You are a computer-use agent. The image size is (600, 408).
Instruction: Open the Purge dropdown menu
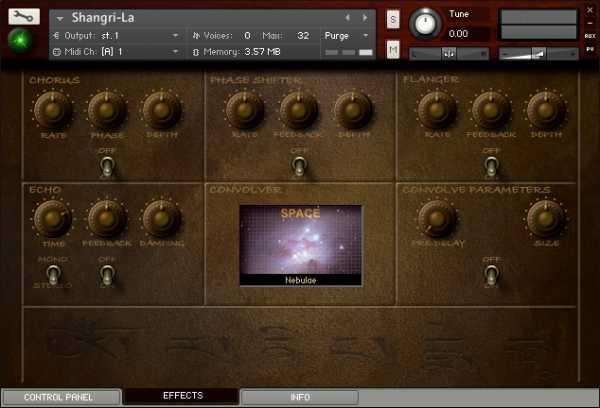pos(346,36)
